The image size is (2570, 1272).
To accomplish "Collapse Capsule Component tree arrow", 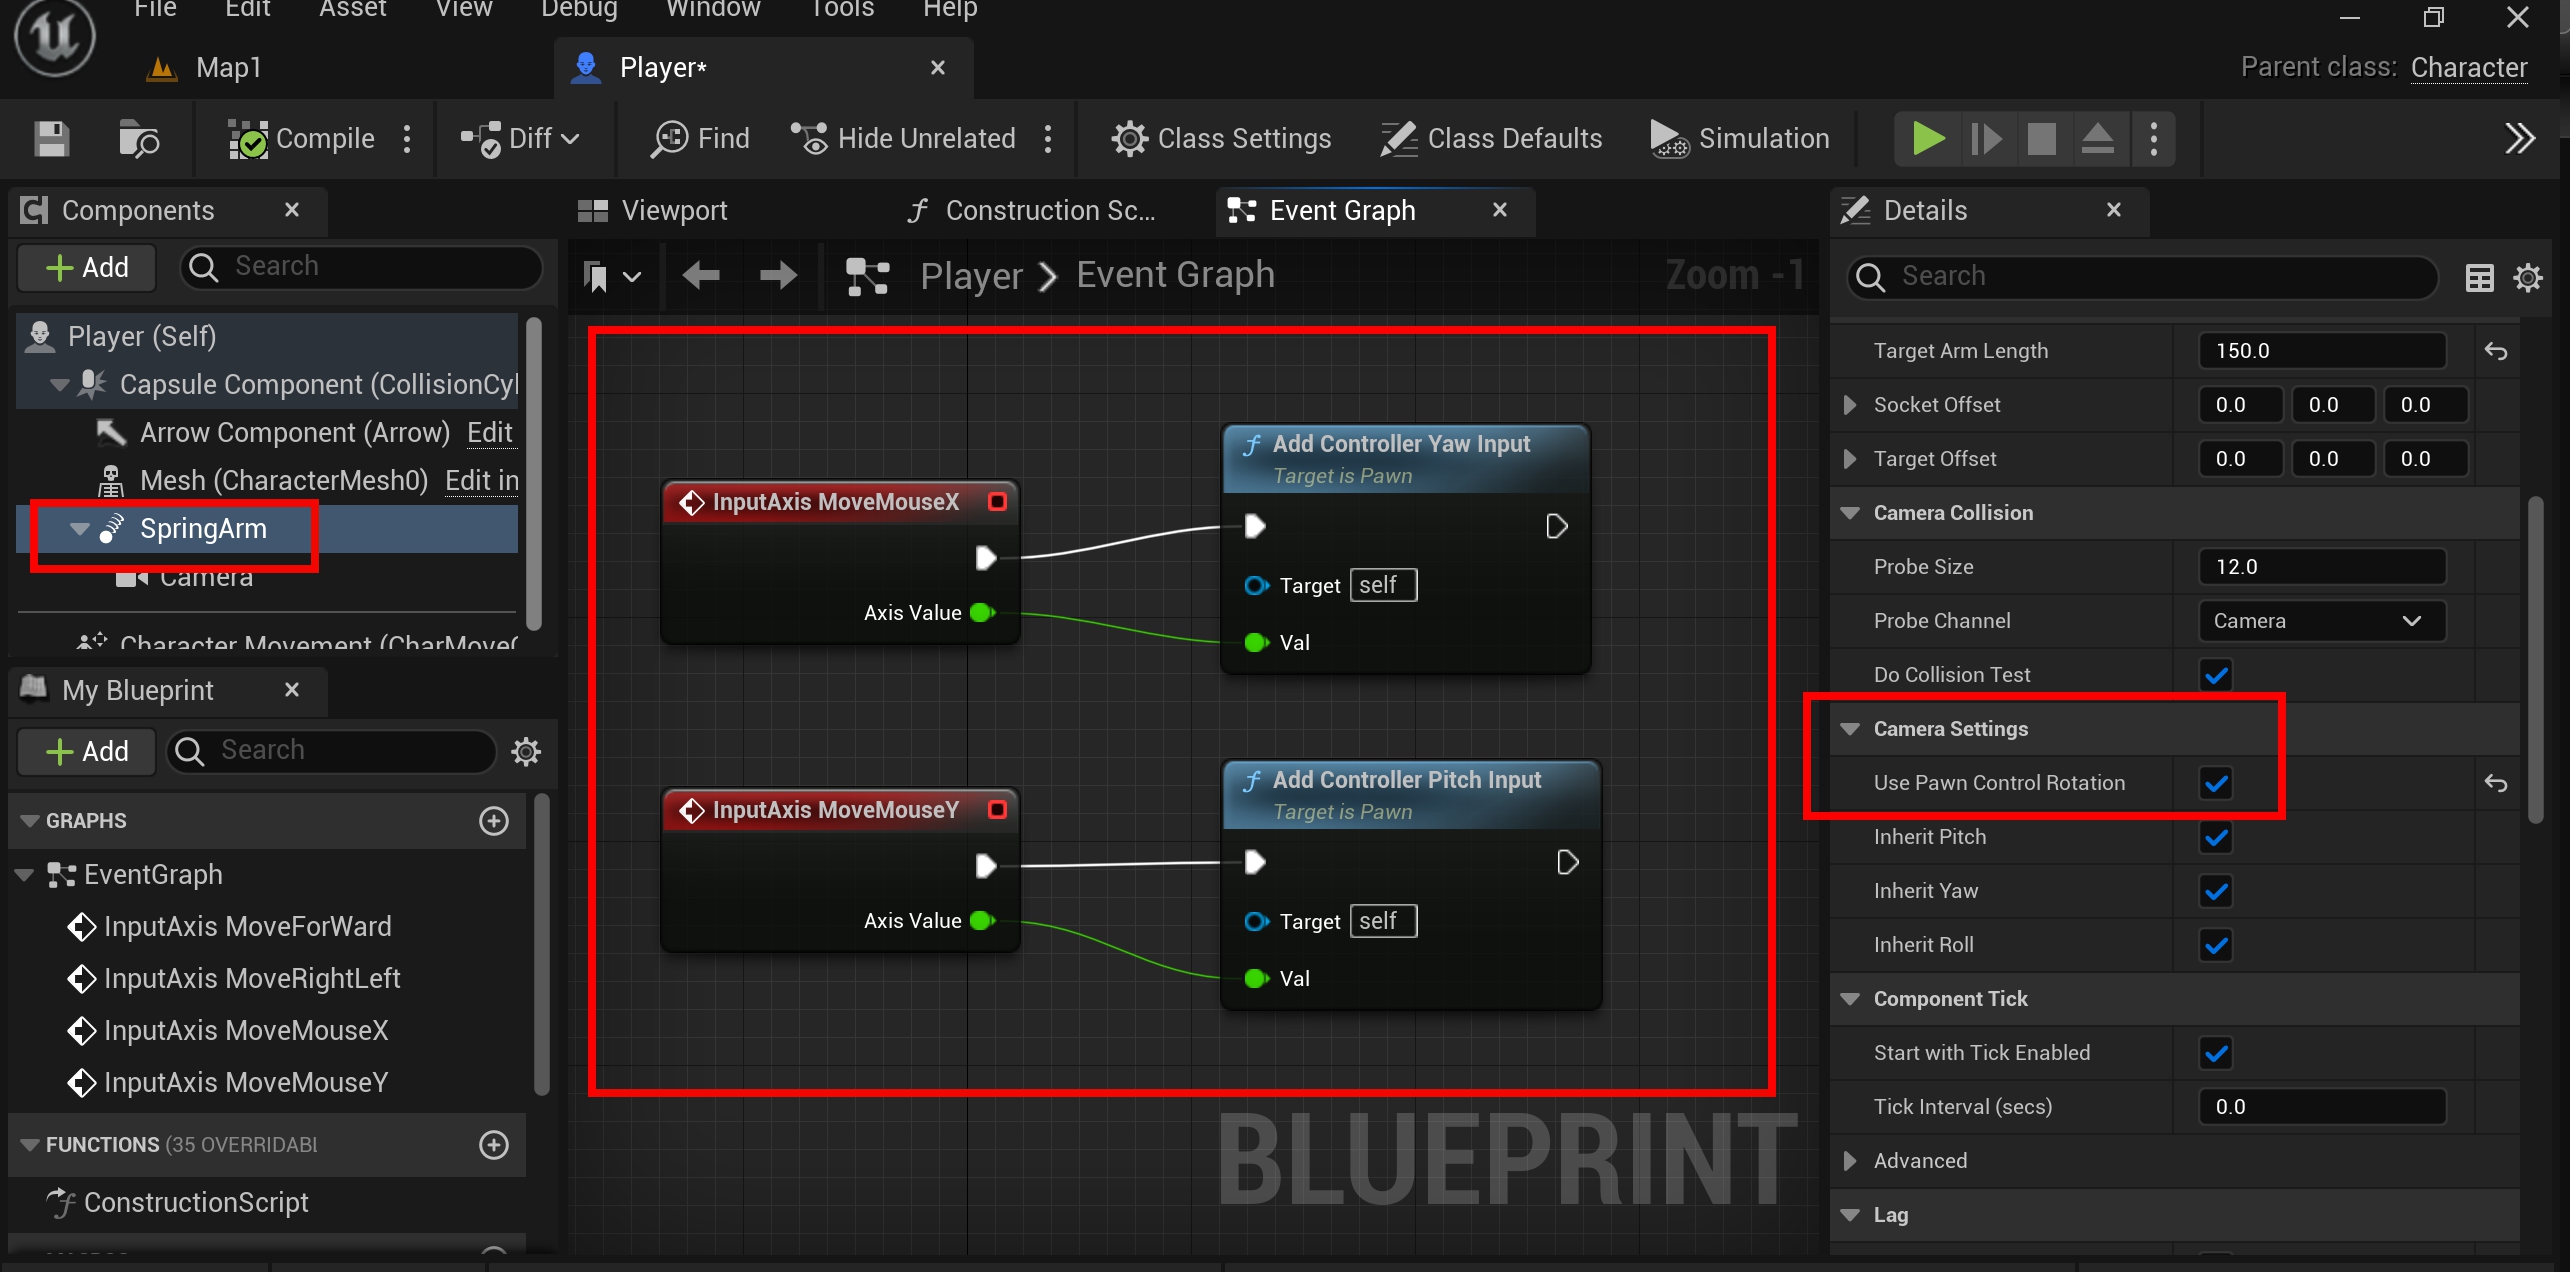I will [x=59, y=385].
